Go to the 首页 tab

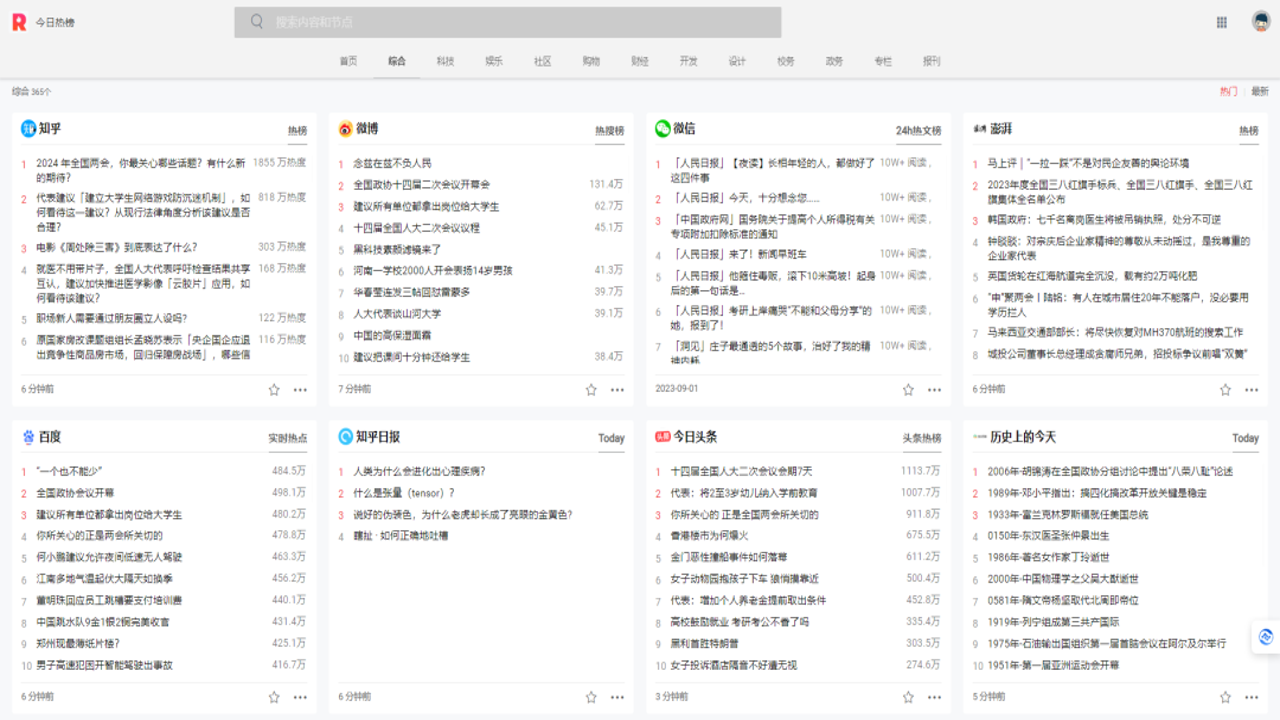pos(348,61)
